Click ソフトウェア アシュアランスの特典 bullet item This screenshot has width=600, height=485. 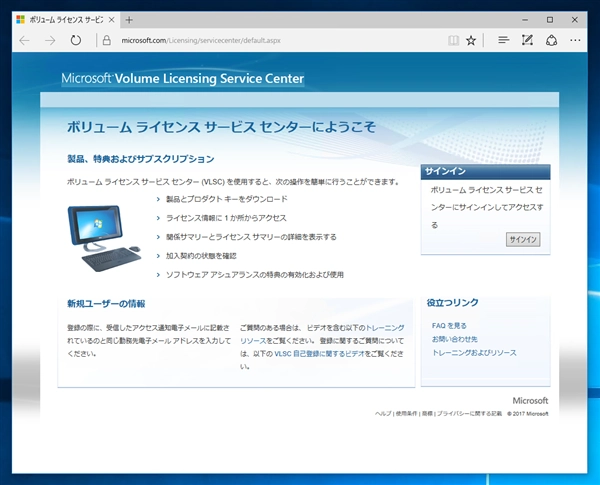(x=254, y=275)
